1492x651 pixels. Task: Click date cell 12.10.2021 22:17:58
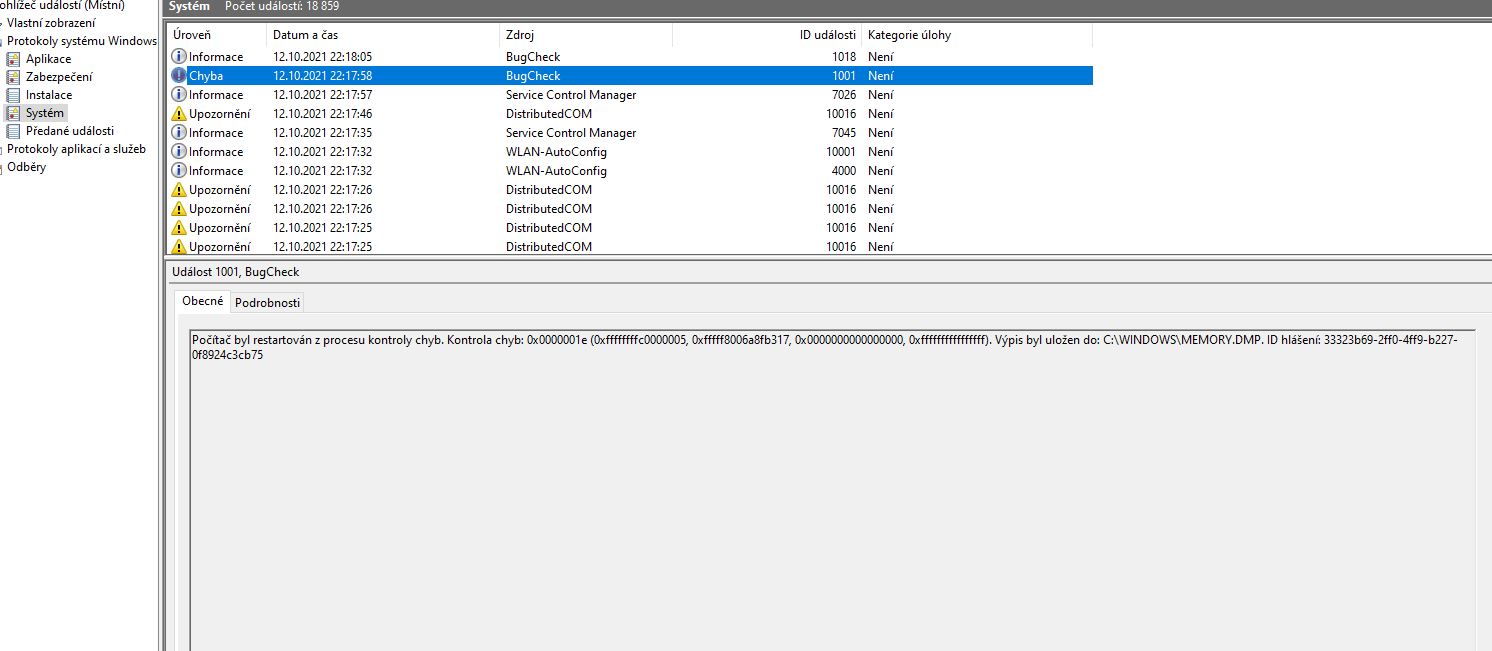[322, 76]
